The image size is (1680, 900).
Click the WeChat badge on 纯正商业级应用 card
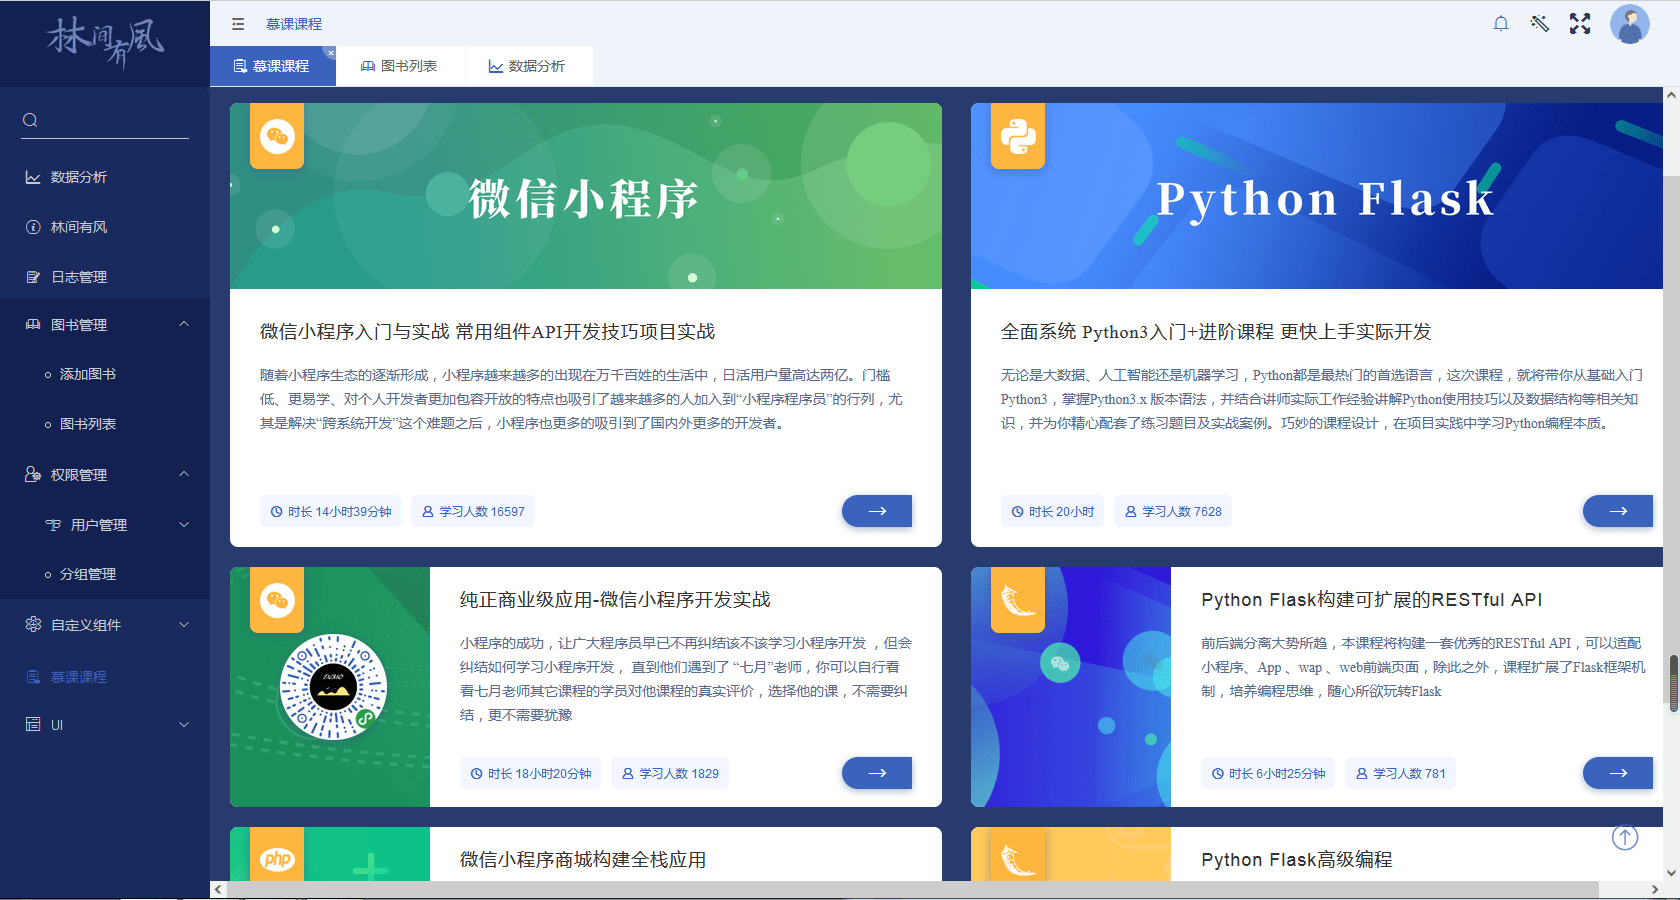tap(277, 600)
